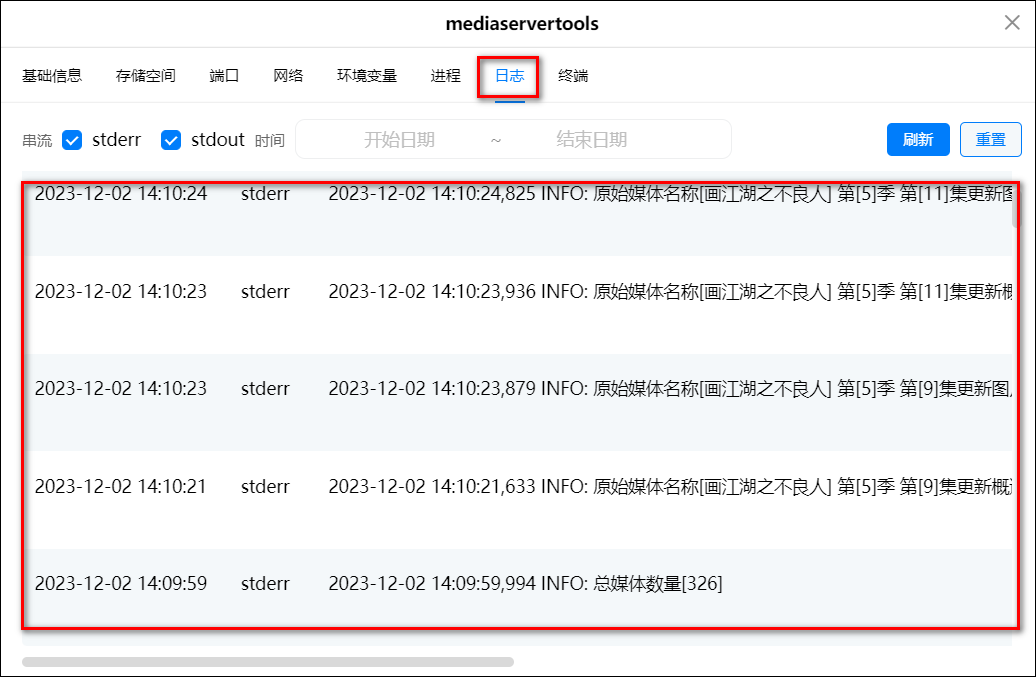Close the mediaservertools dialog
This screenshot has height=677, width=1036.
click(1012, 23)
